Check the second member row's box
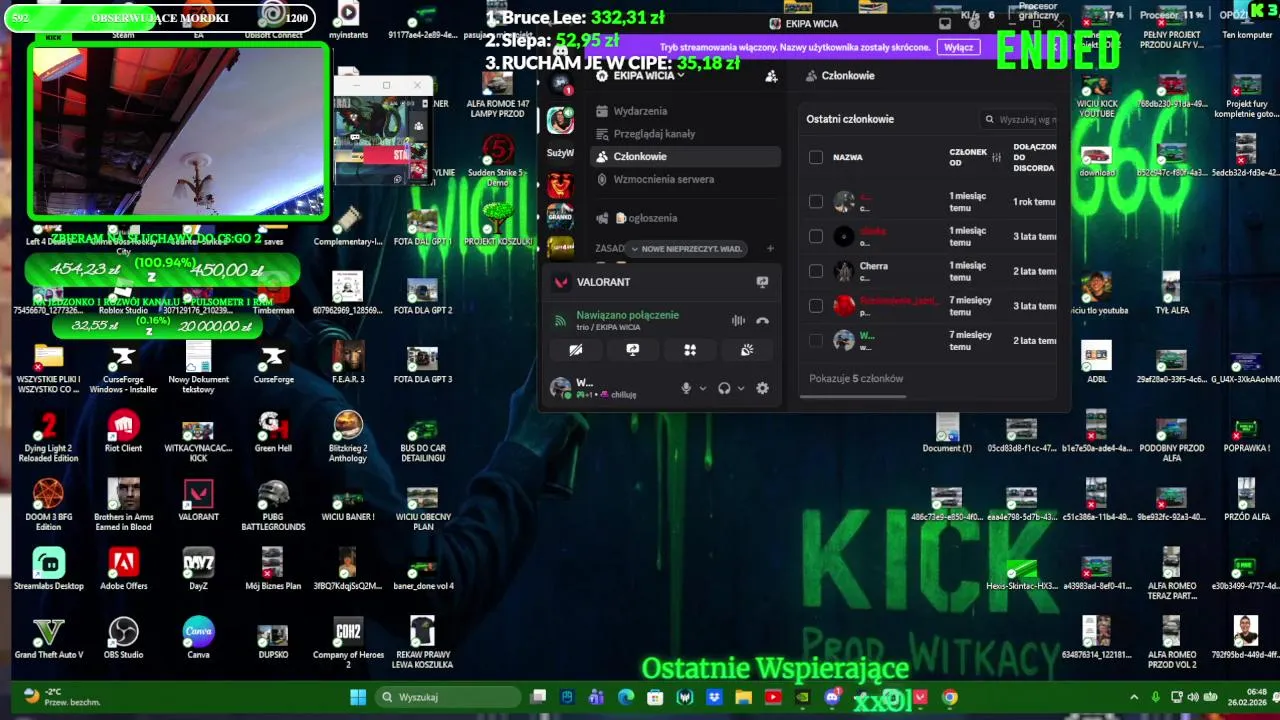This screenshot has width=1280, height=720. click(x=816, y=236)
